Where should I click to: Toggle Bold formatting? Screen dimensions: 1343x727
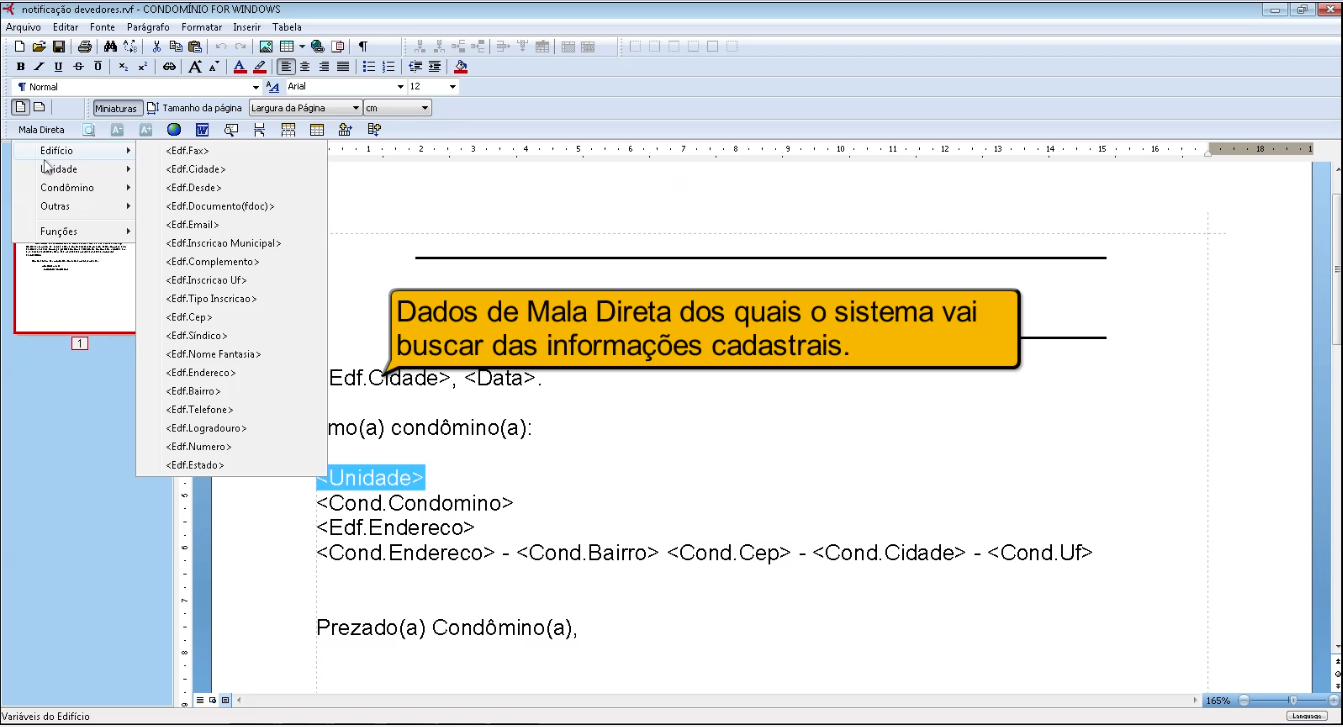click(20, 67)
